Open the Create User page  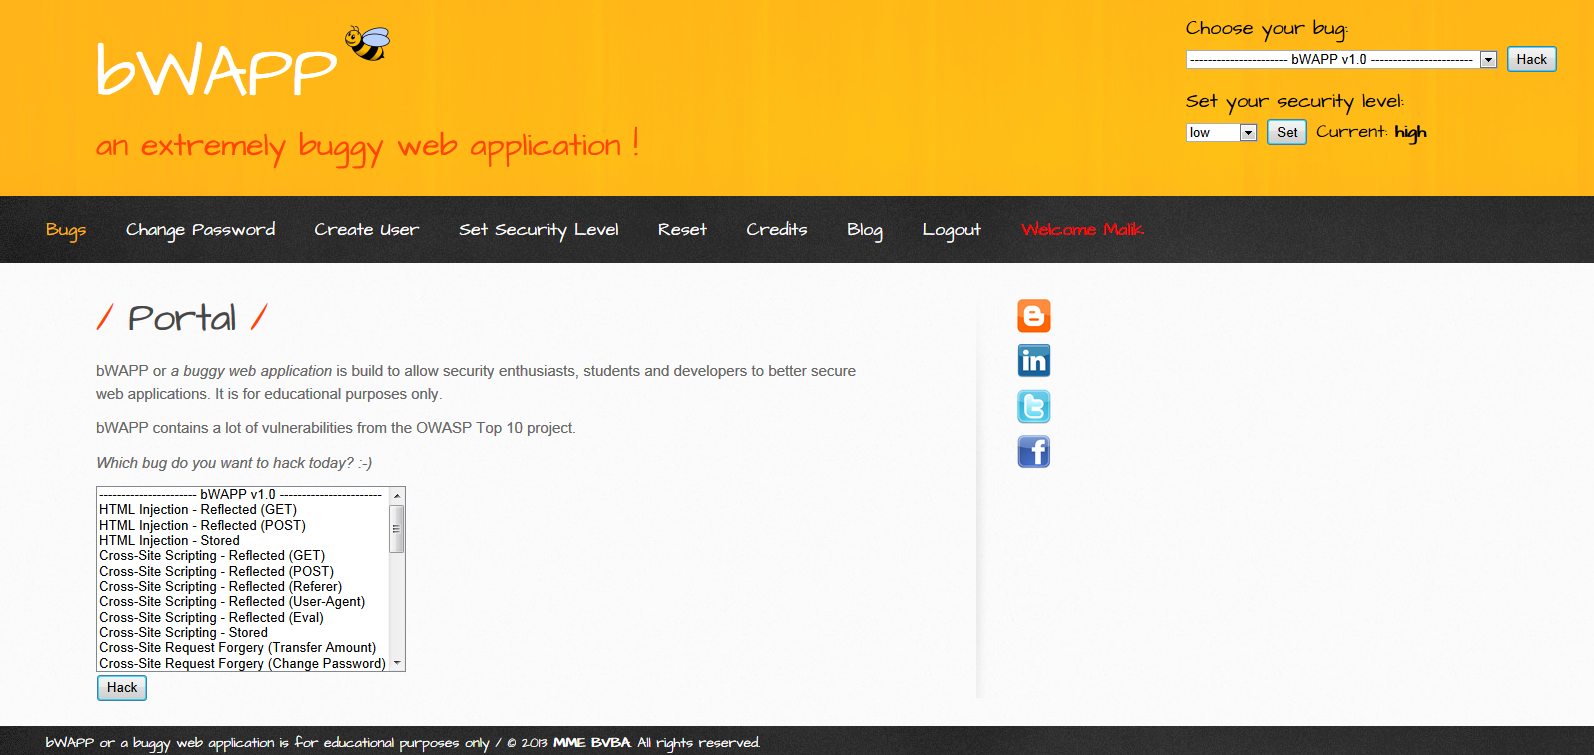tap(367, 230)
